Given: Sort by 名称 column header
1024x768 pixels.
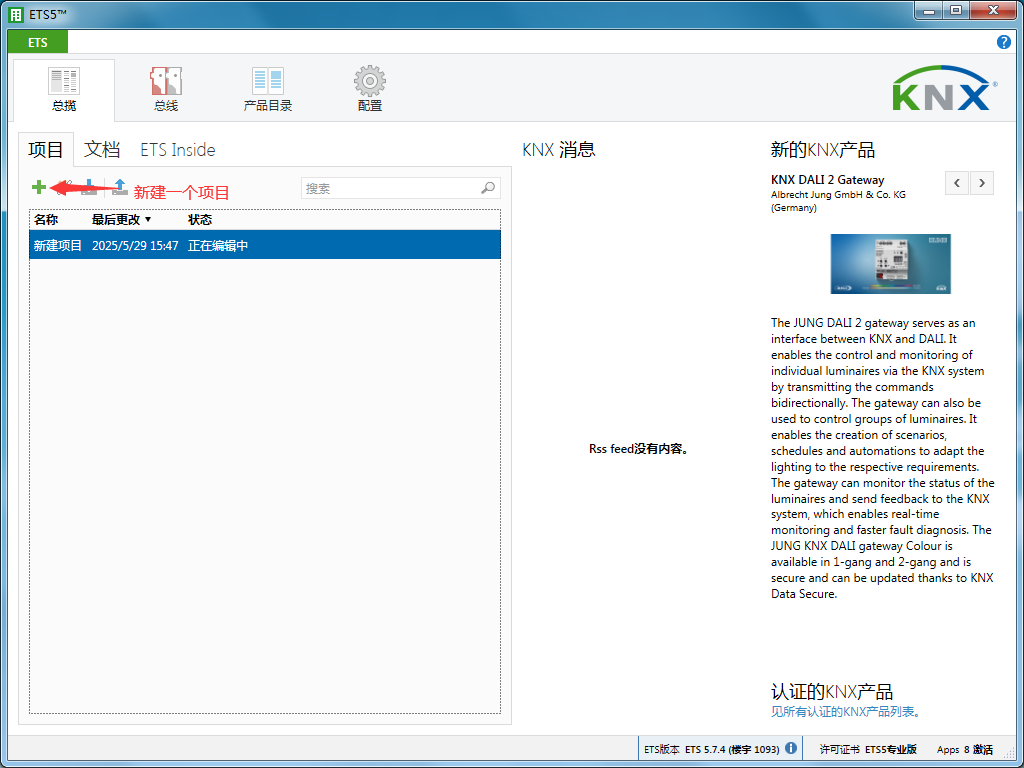Looking at the screenshot, I should (46, 219).
